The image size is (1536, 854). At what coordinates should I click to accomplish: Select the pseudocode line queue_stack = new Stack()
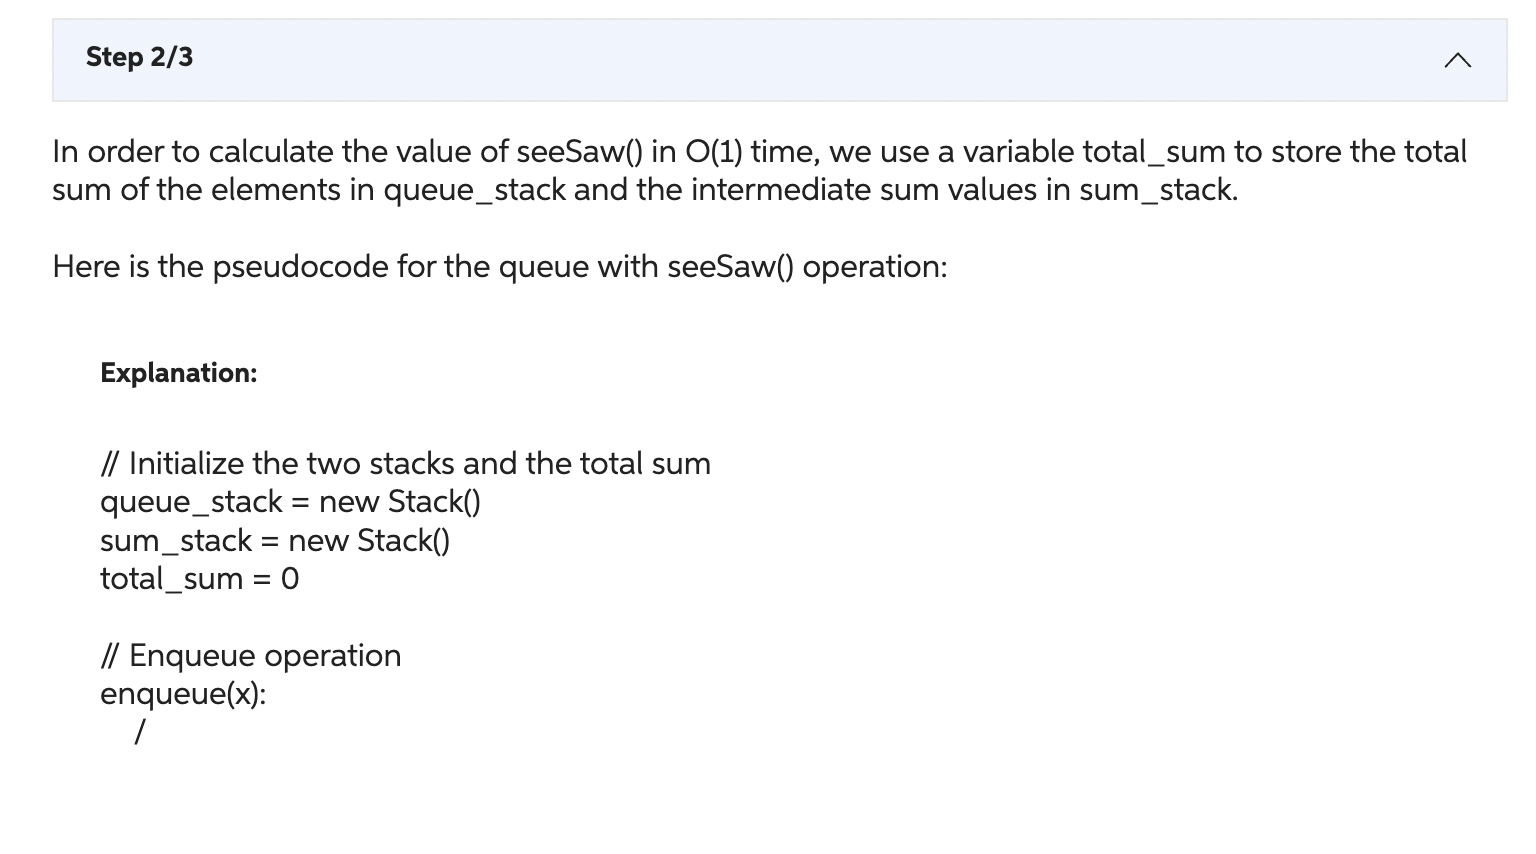[290, 501]
